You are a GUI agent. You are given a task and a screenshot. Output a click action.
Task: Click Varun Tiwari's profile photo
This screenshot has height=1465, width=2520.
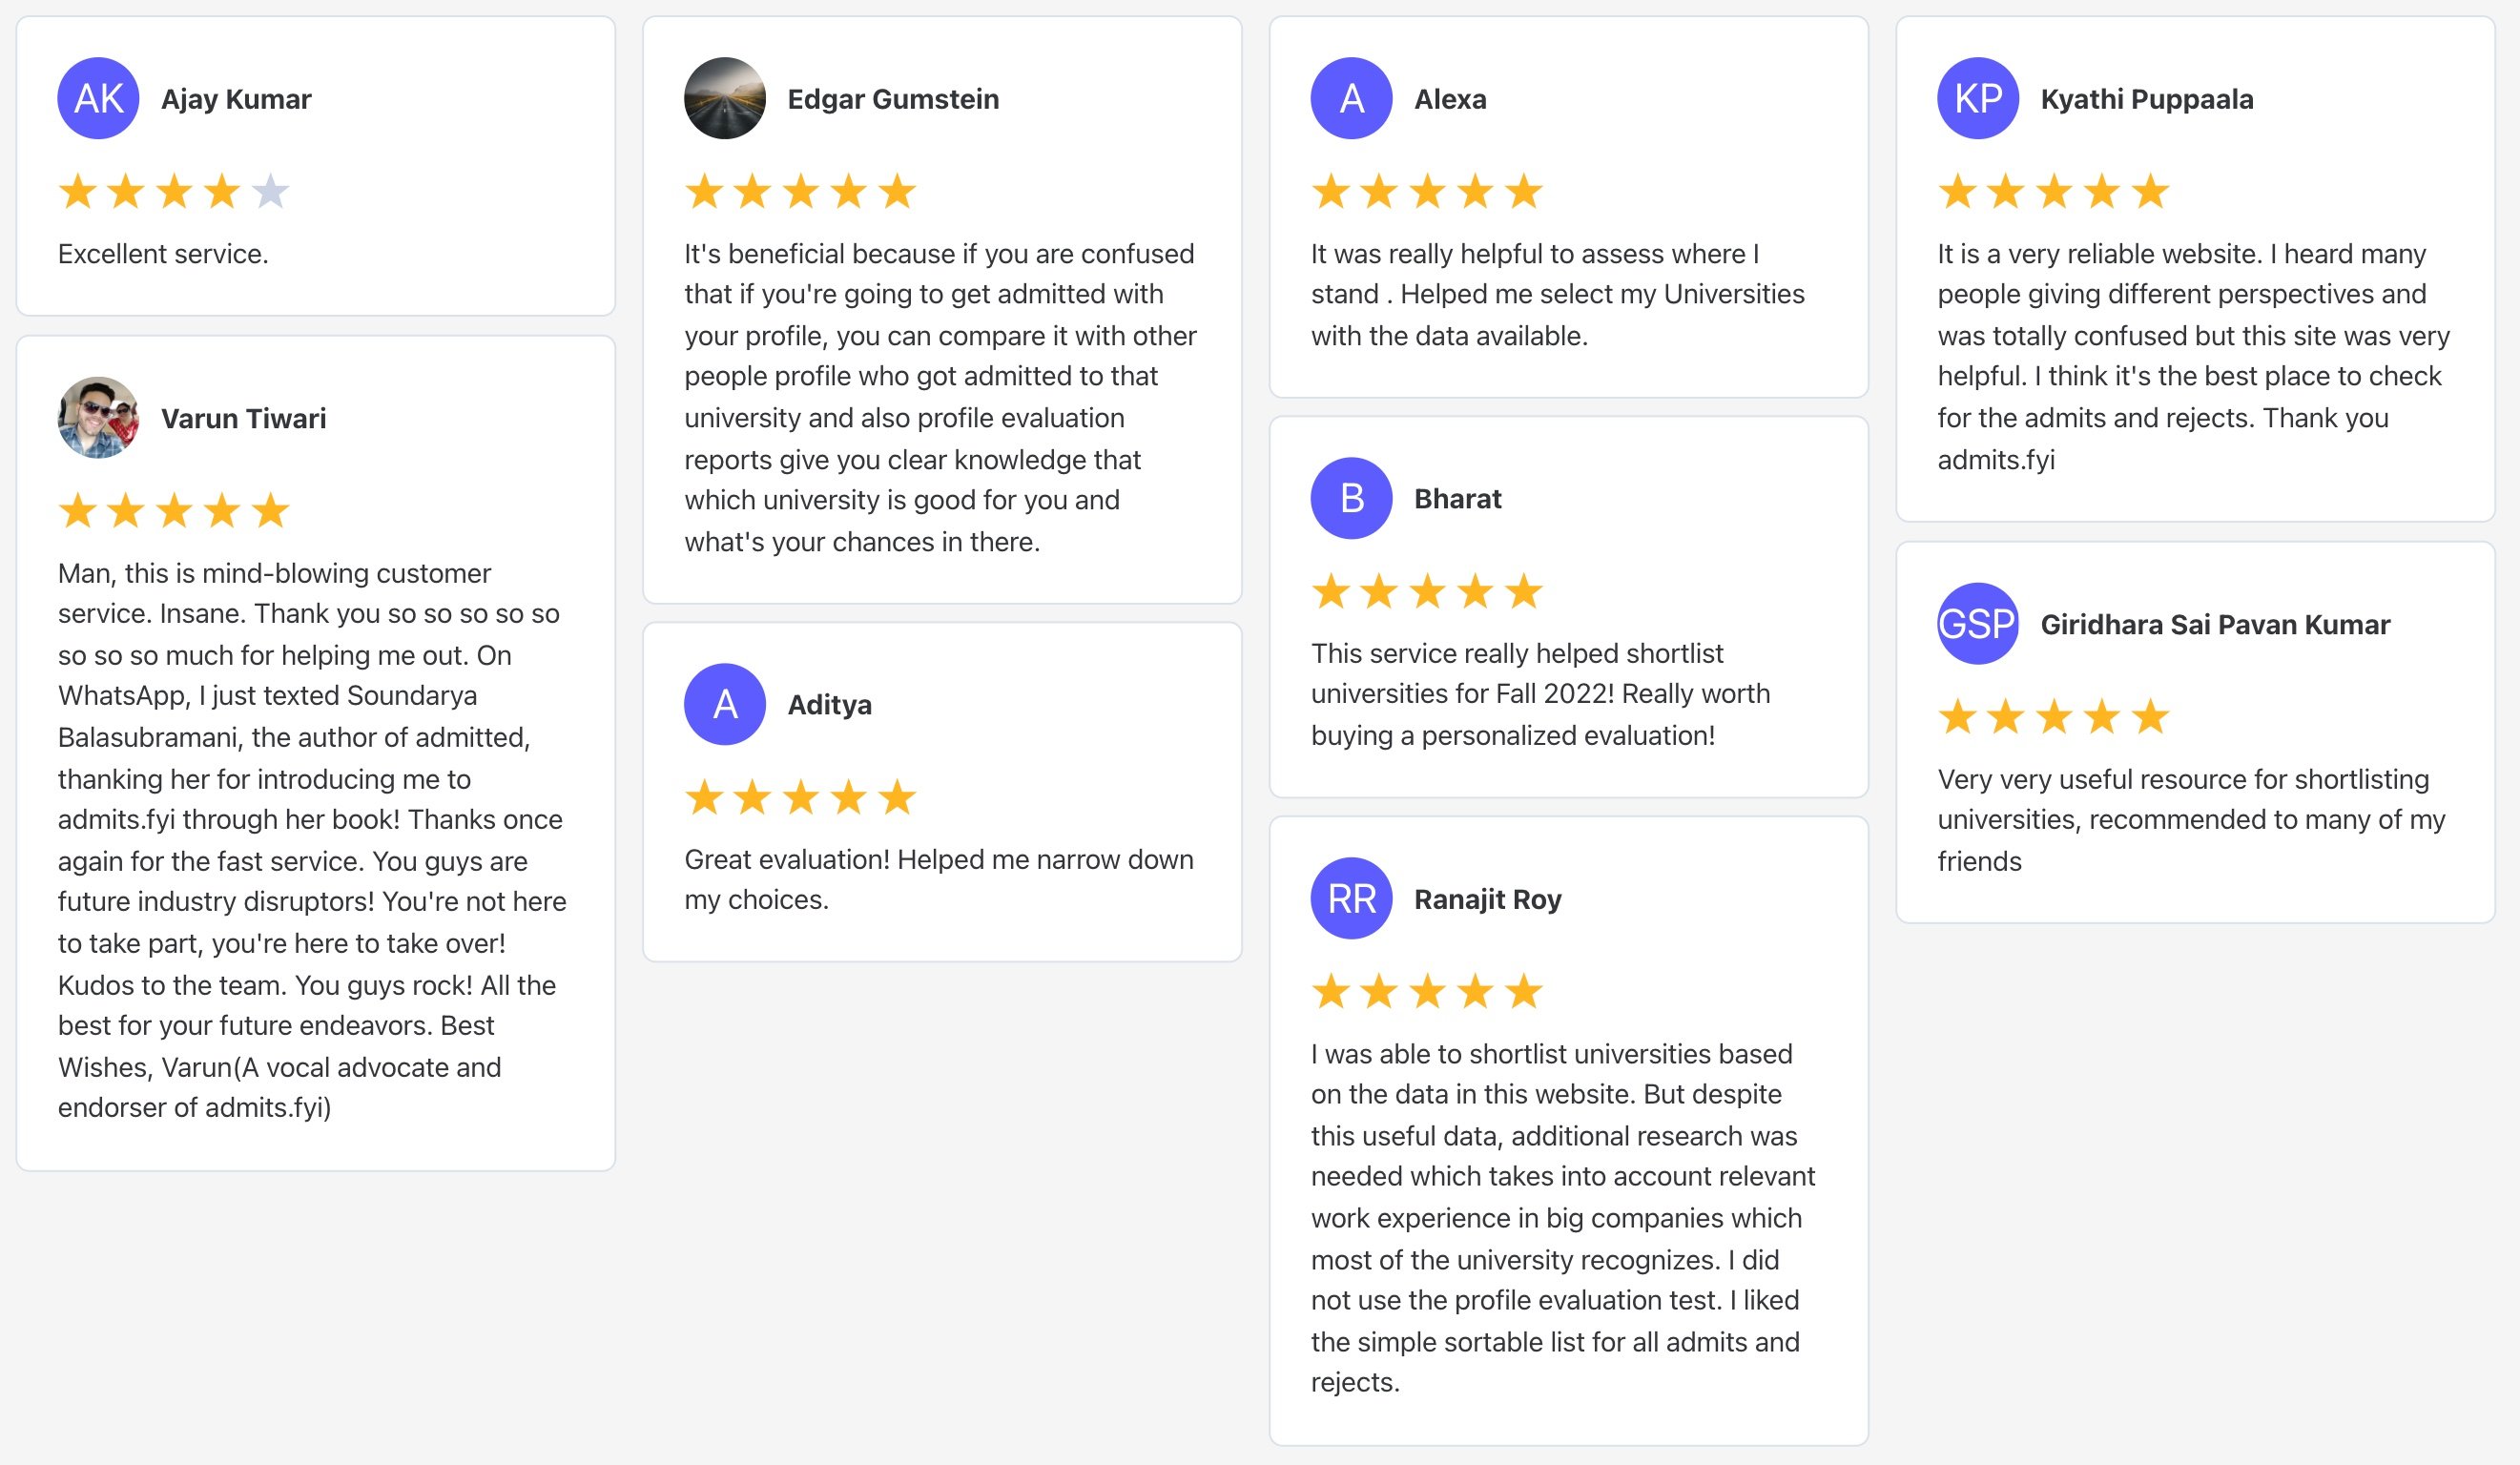tap(98, 418)
